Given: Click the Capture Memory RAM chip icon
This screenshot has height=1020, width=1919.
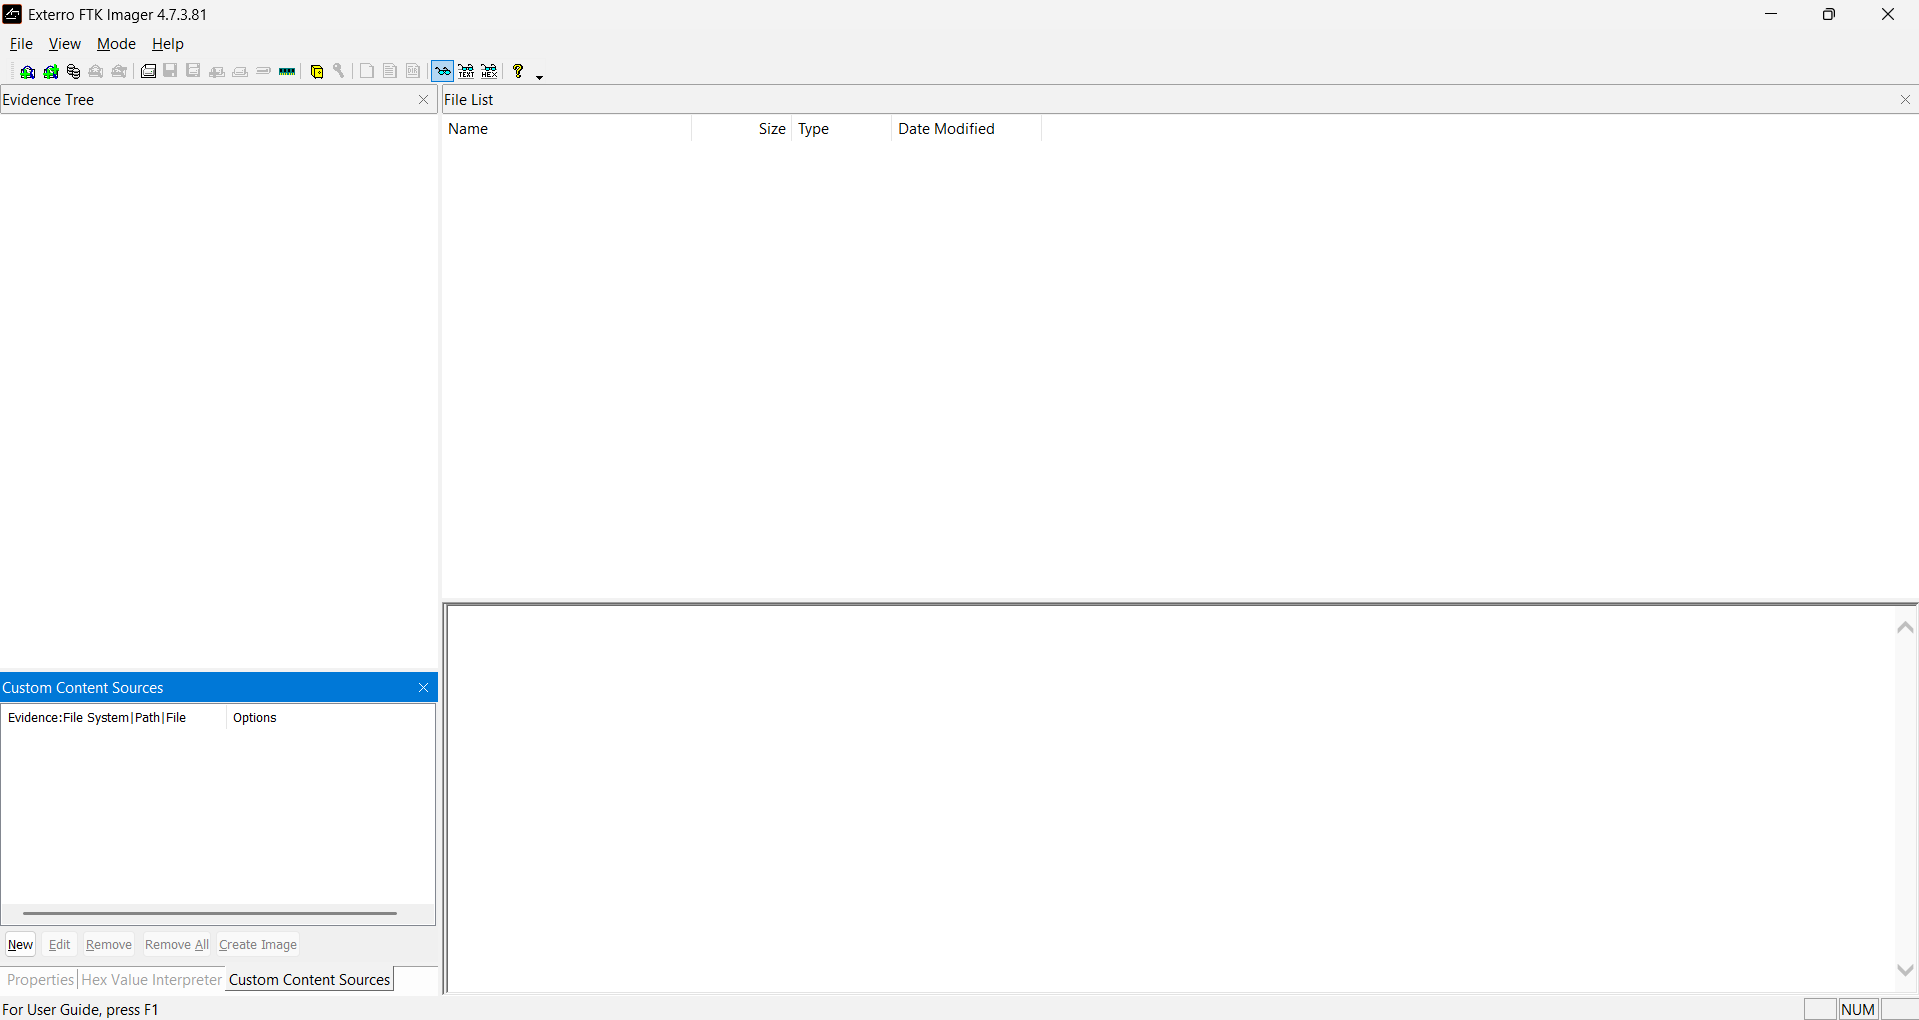Looking at the screenshot, I should 287,71.
